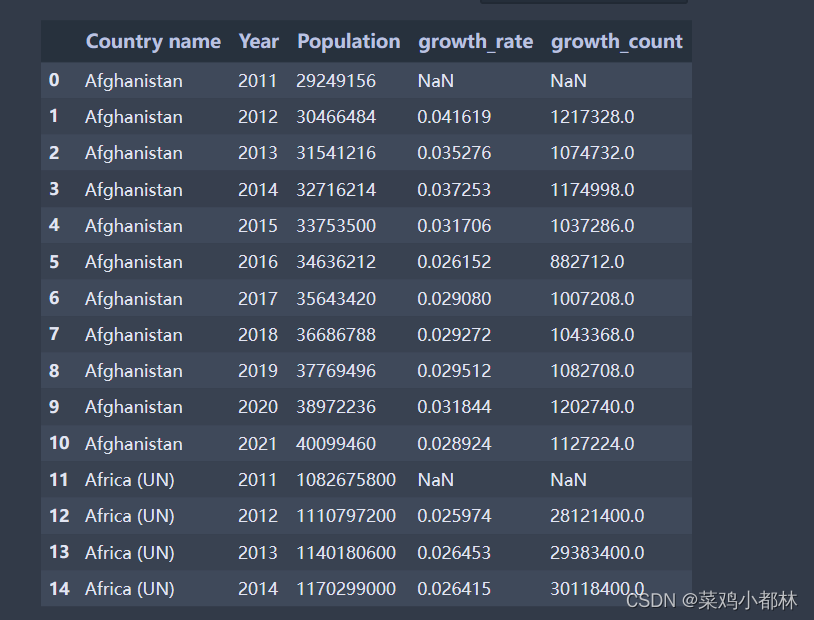Image resolution: width=814 pixels, height=620 pixels.
Task: Click growth rate 0.028924
Action: pos(454,444)
